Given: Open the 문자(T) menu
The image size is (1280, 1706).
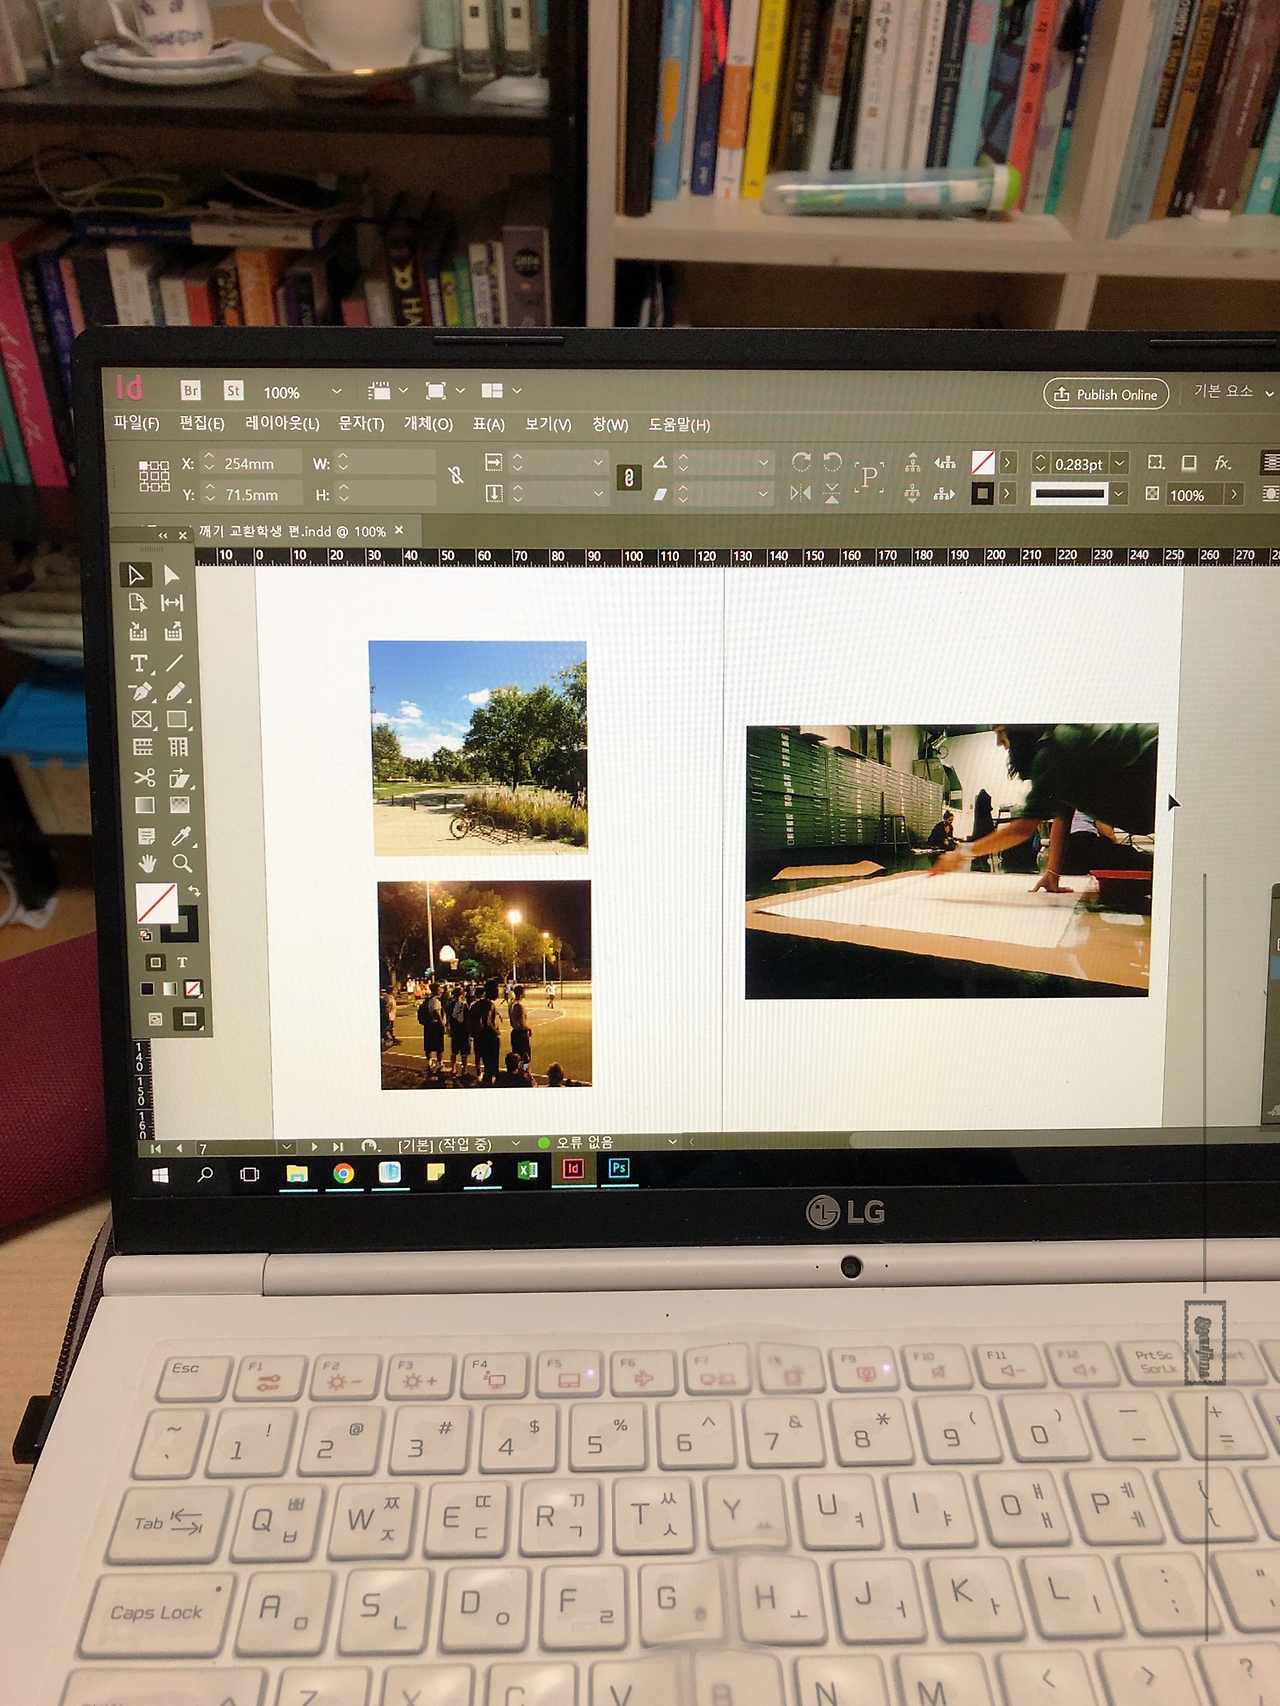Looking at the screenshot, I should pos(361,424).
